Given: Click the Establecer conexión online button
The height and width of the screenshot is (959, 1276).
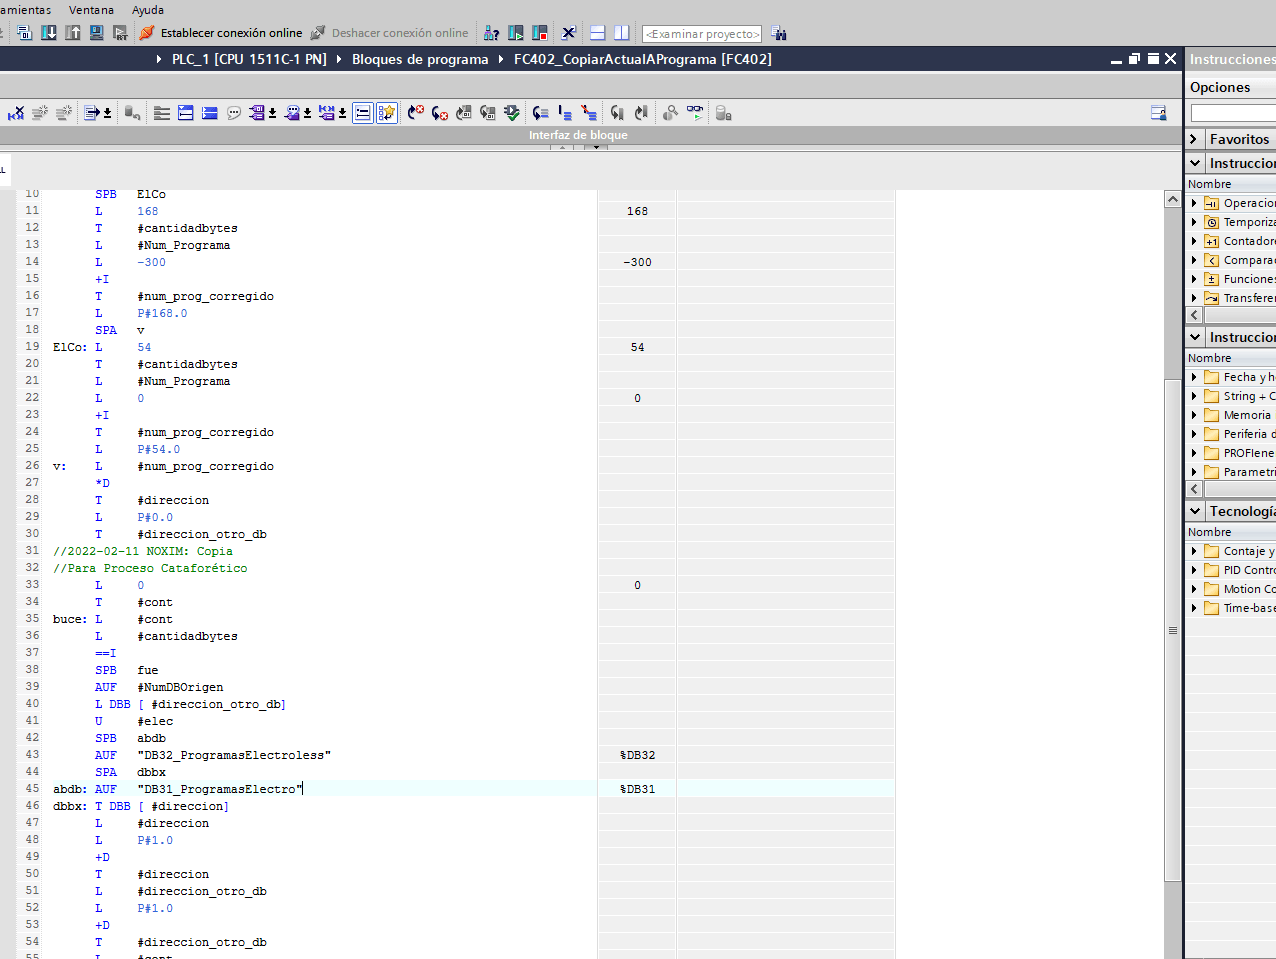Looking at the screenshot, I should 221,33.
